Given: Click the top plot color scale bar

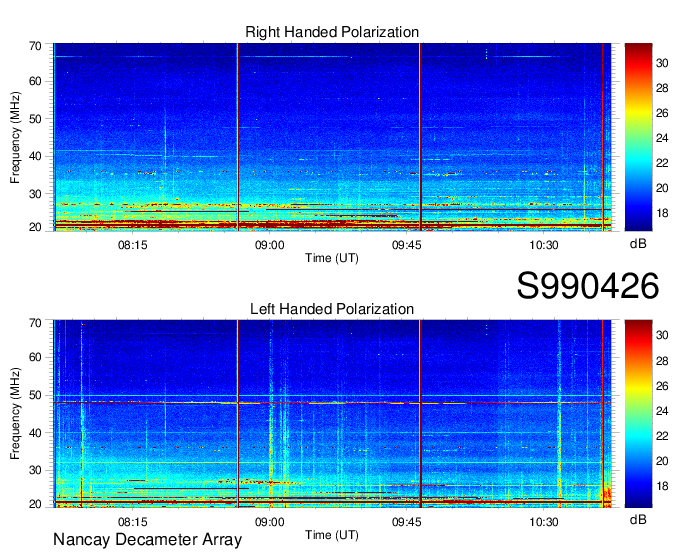Looking at the screenshot, I should pos(638,137).
